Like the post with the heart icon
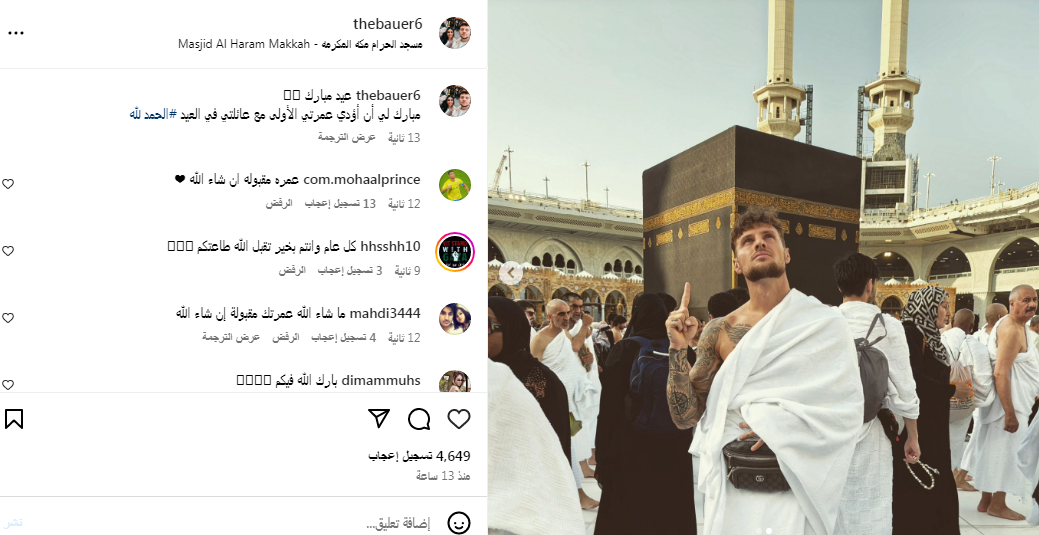 click(459, 419)
